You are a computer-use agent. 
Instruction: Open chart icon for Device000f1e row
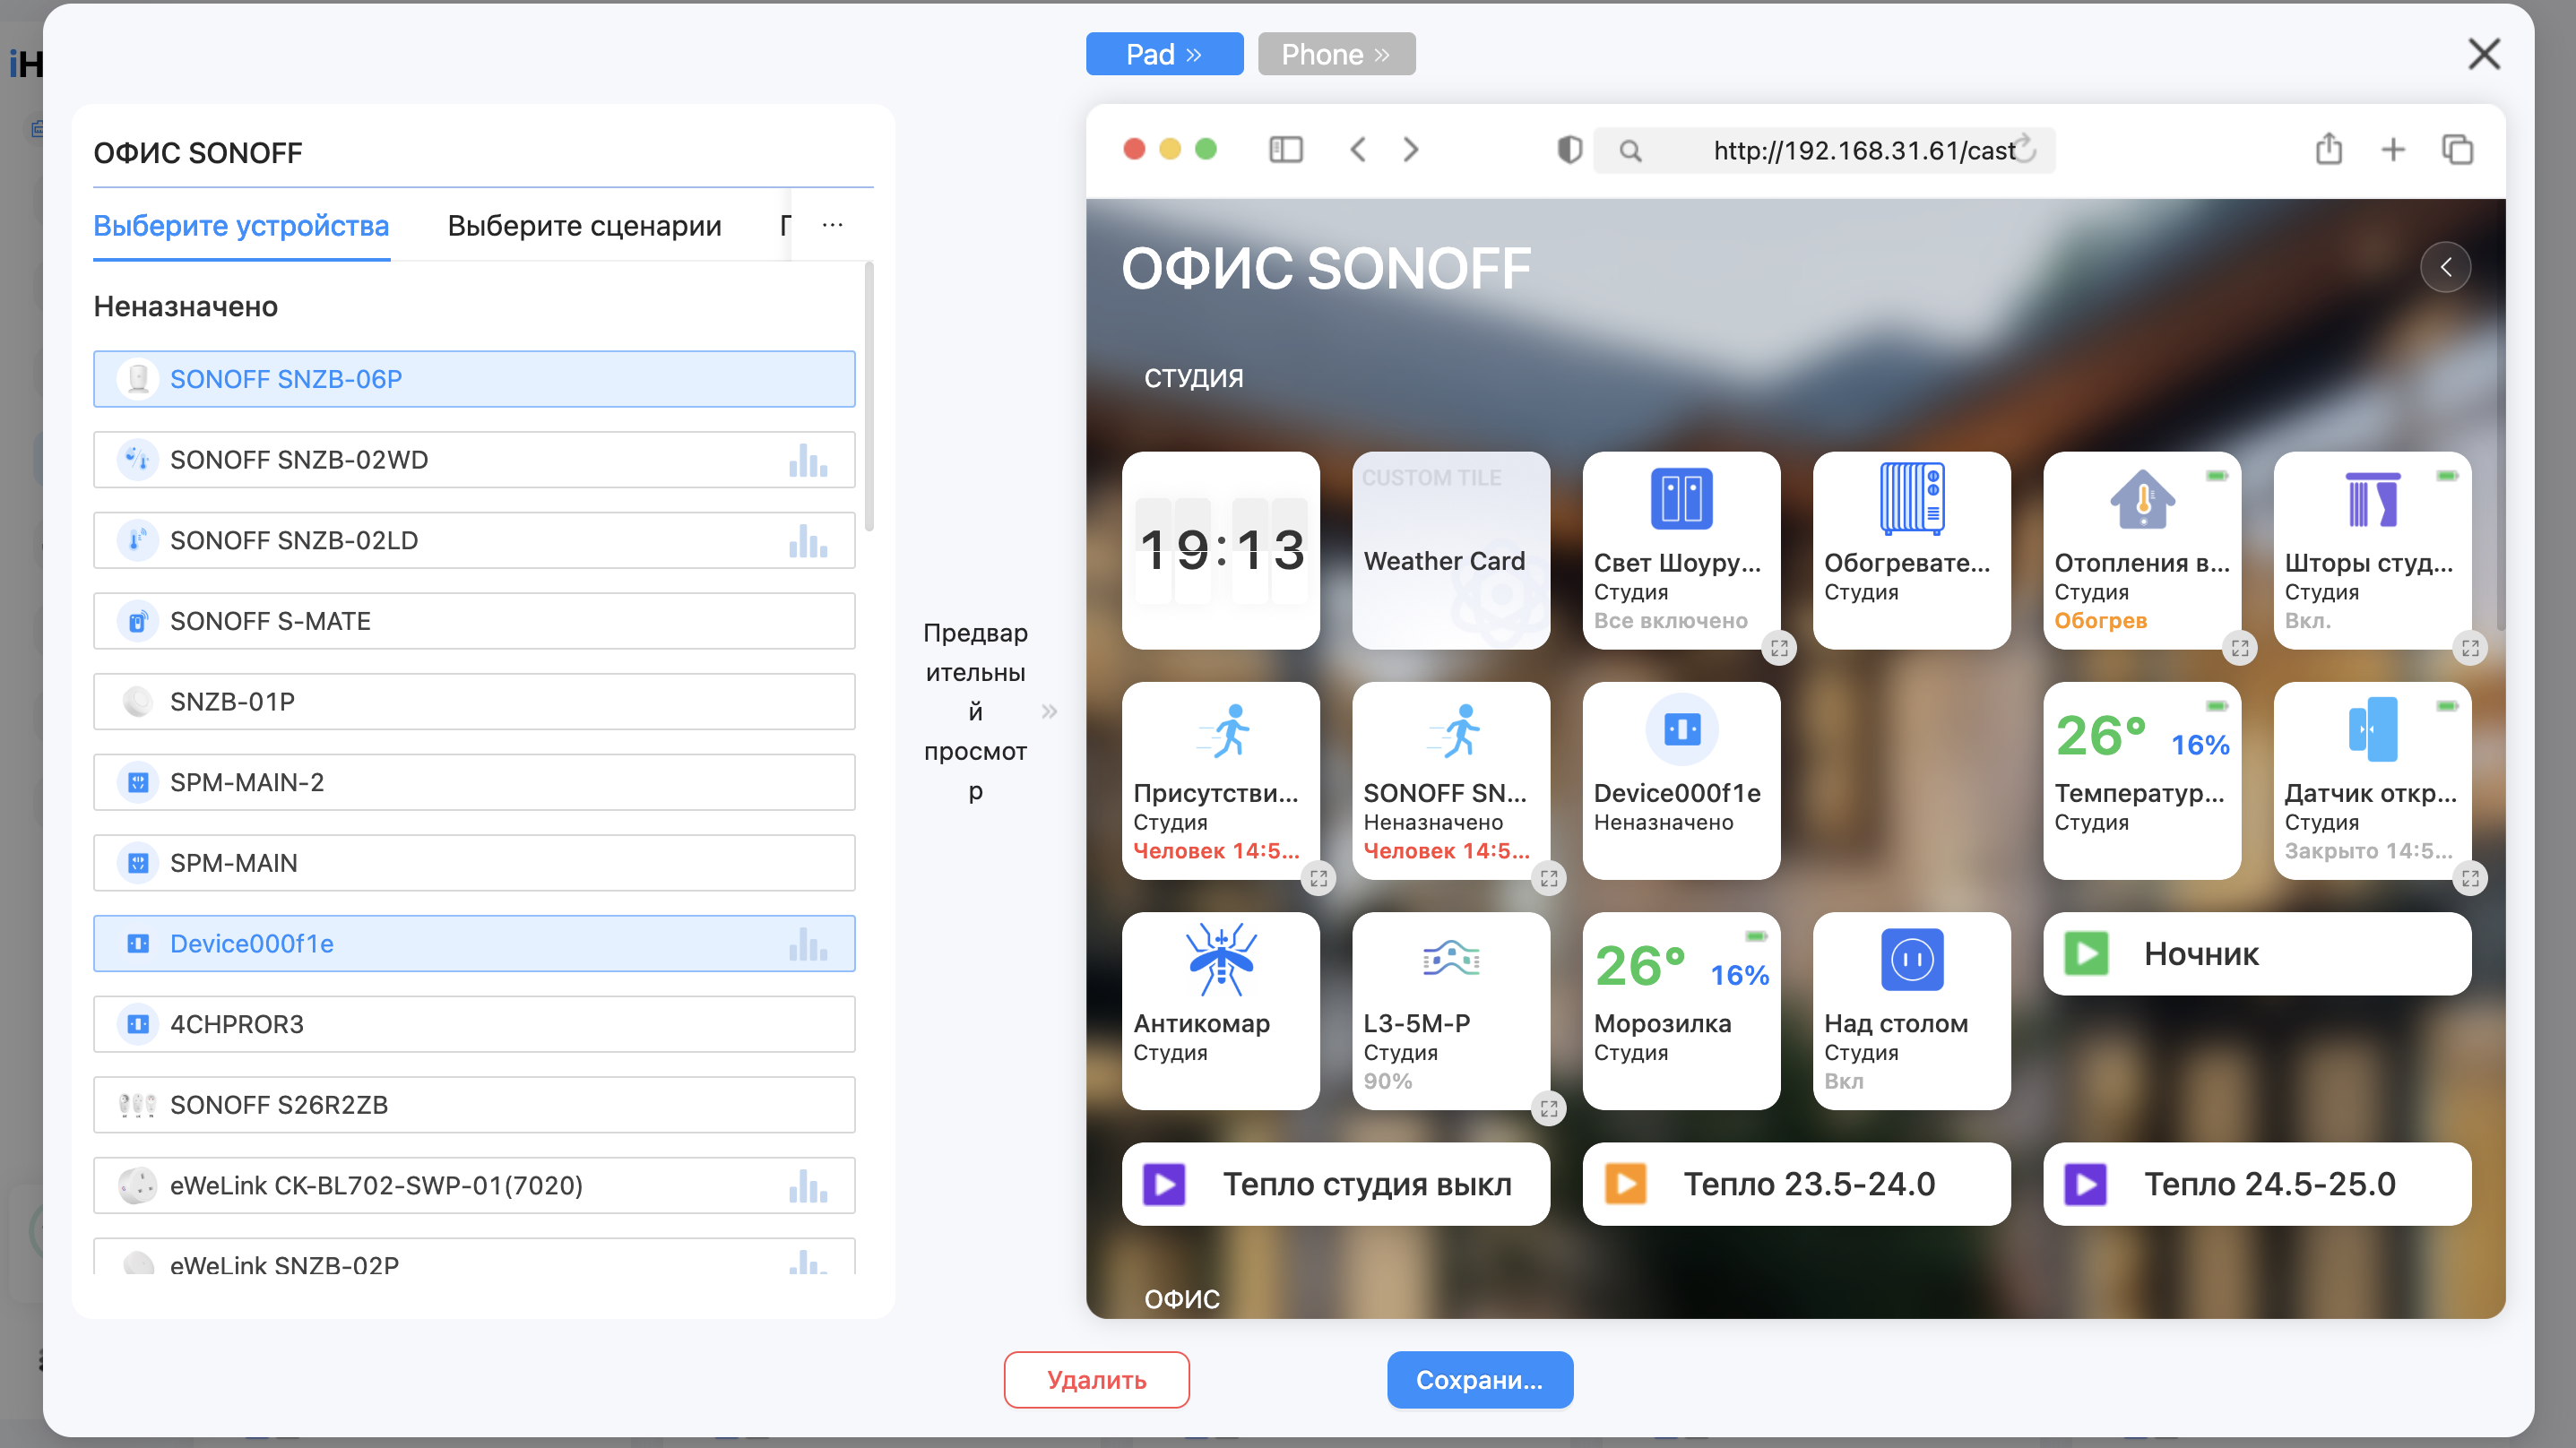[x=808, y=944]
